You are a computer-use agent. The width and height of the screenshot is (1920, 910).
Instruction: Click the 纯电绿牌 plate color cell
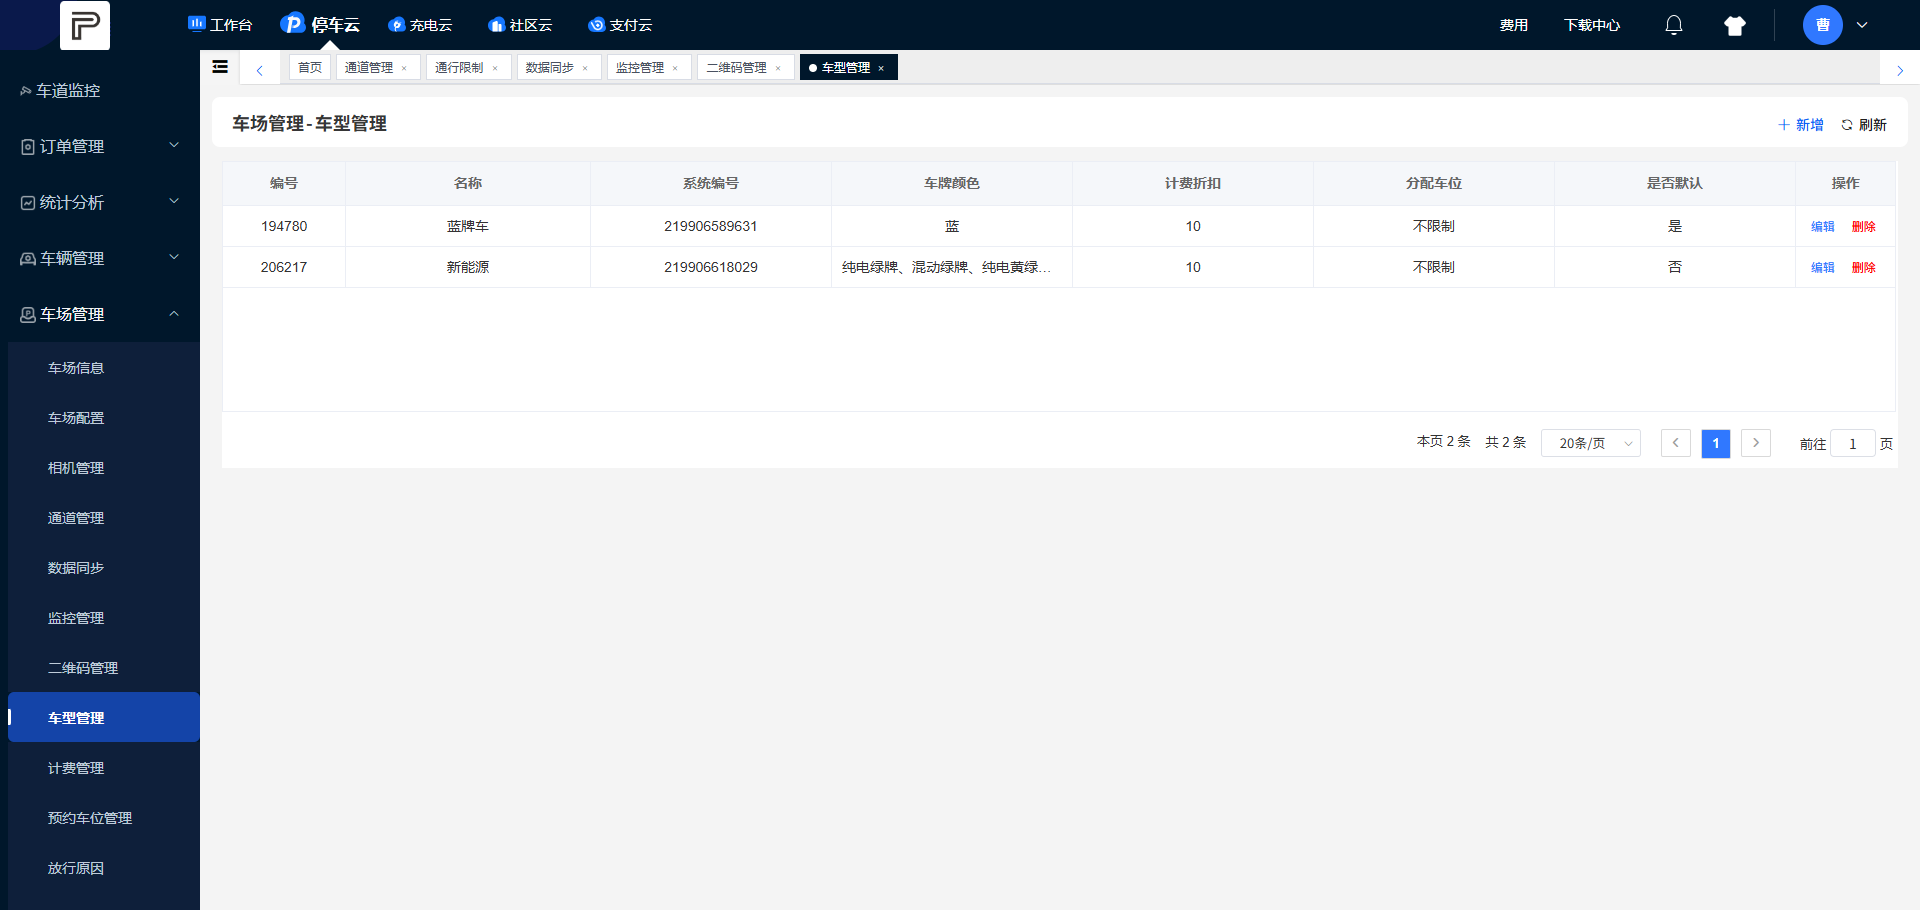click(x=952, y=267)
